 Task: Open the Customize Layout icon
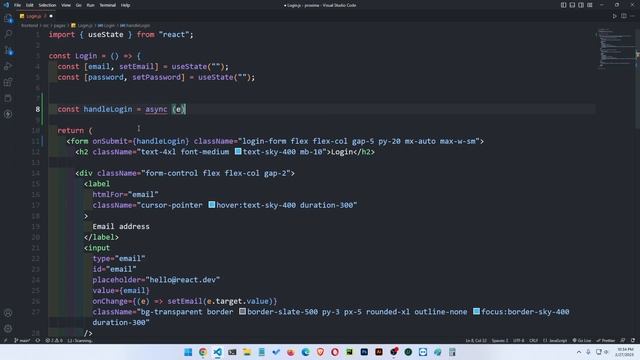pos(590,5)
